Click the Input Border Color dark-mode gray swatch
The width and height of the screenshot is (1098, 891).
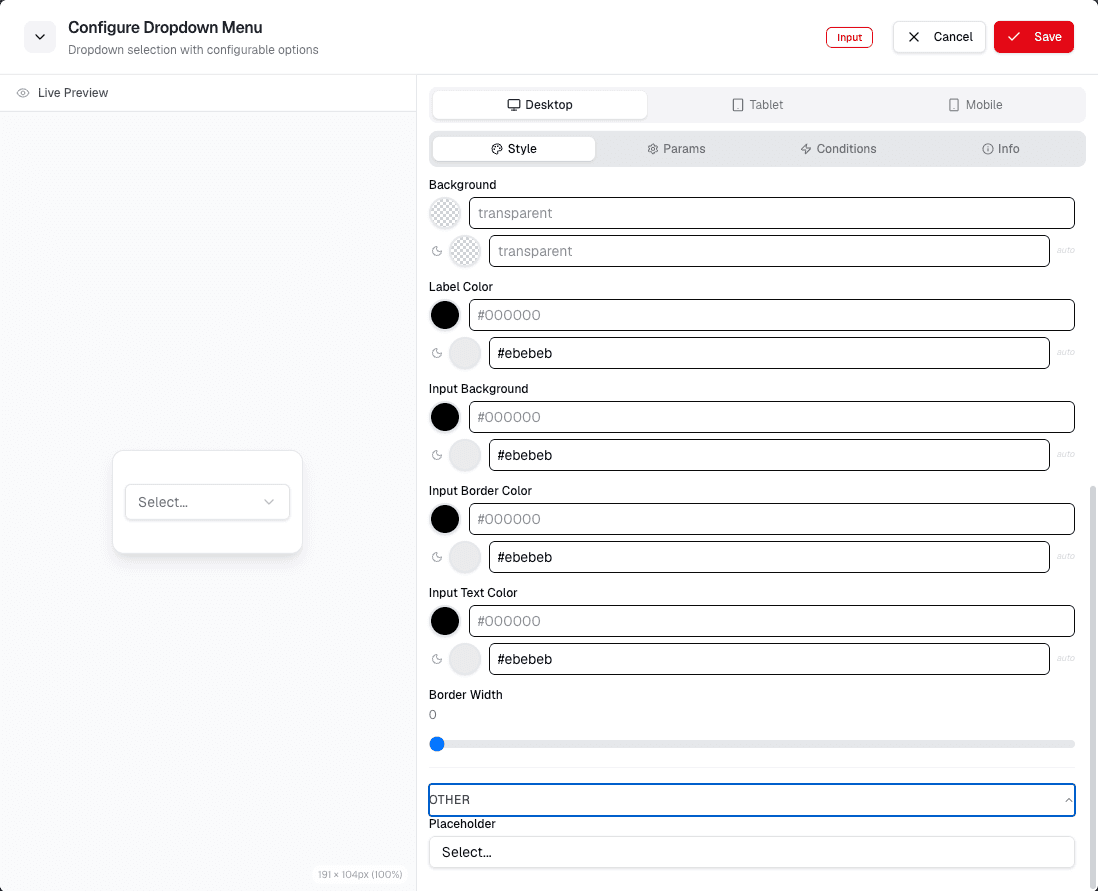[465, 558]
